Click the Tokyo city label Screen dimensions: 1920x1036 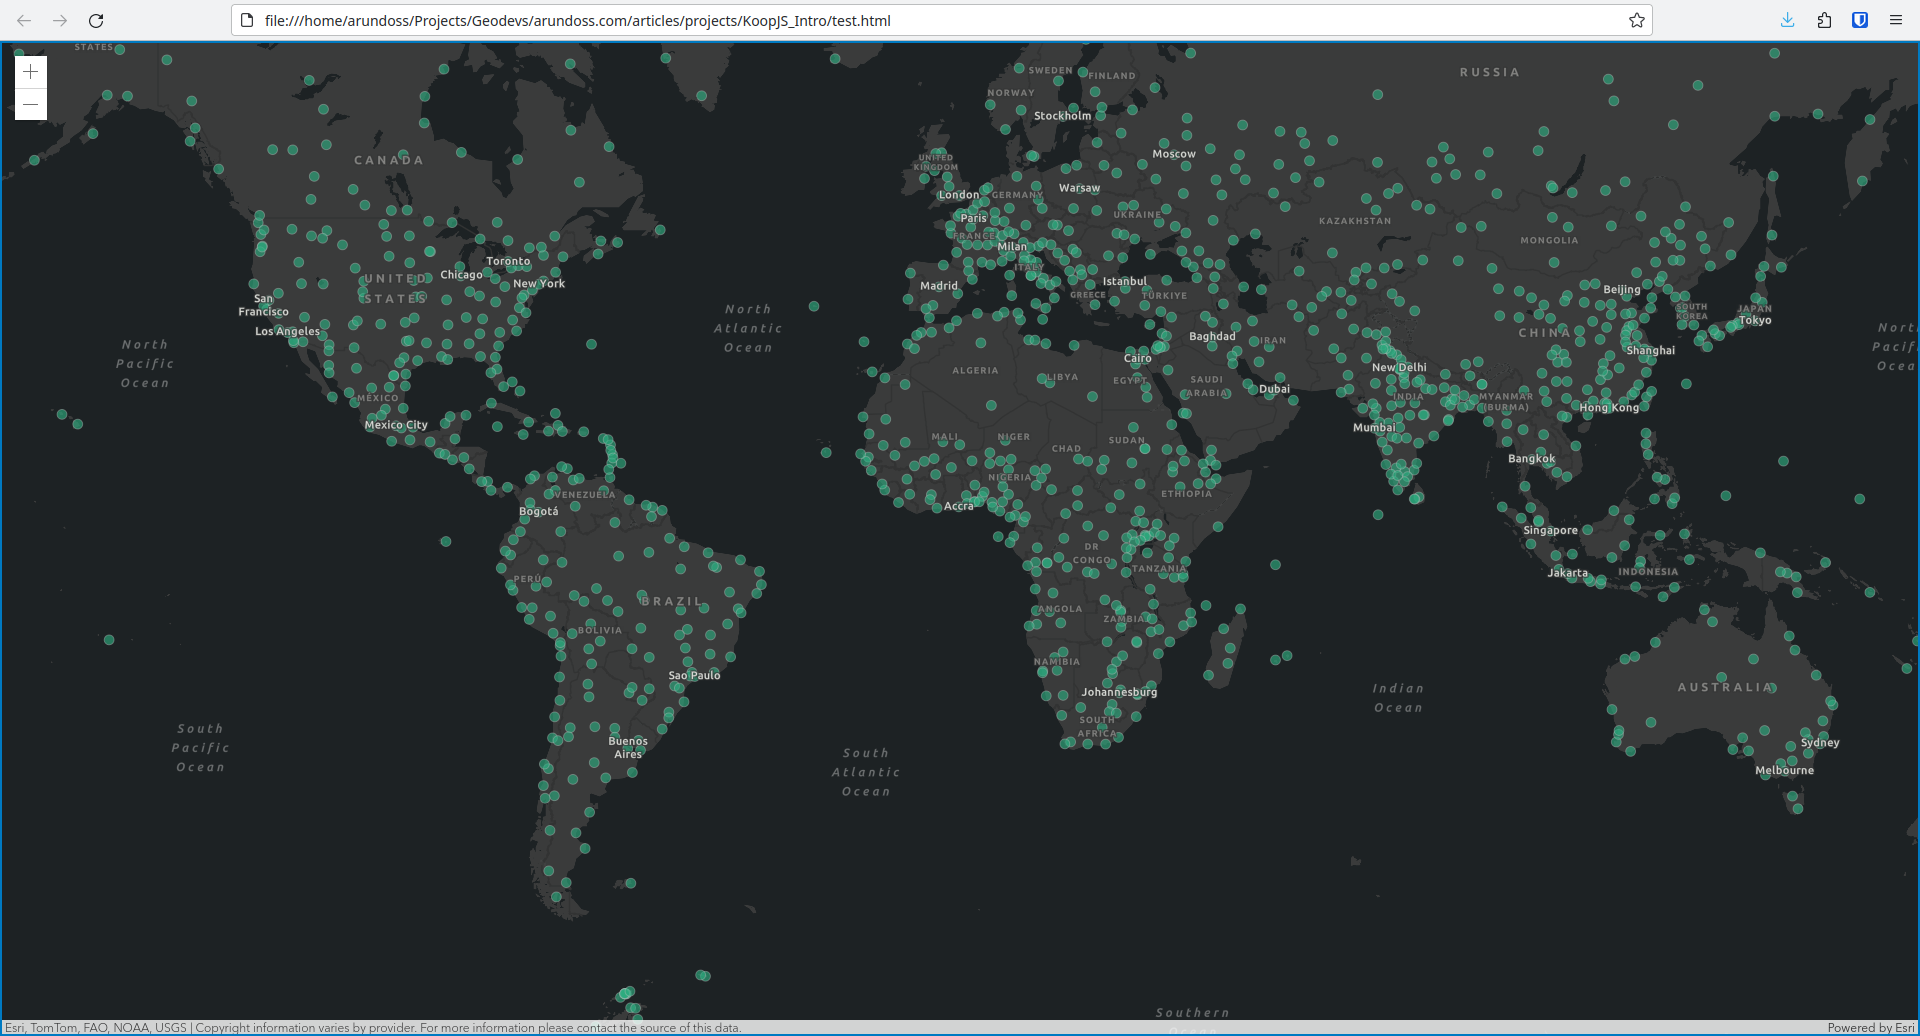click(1755, 321)
